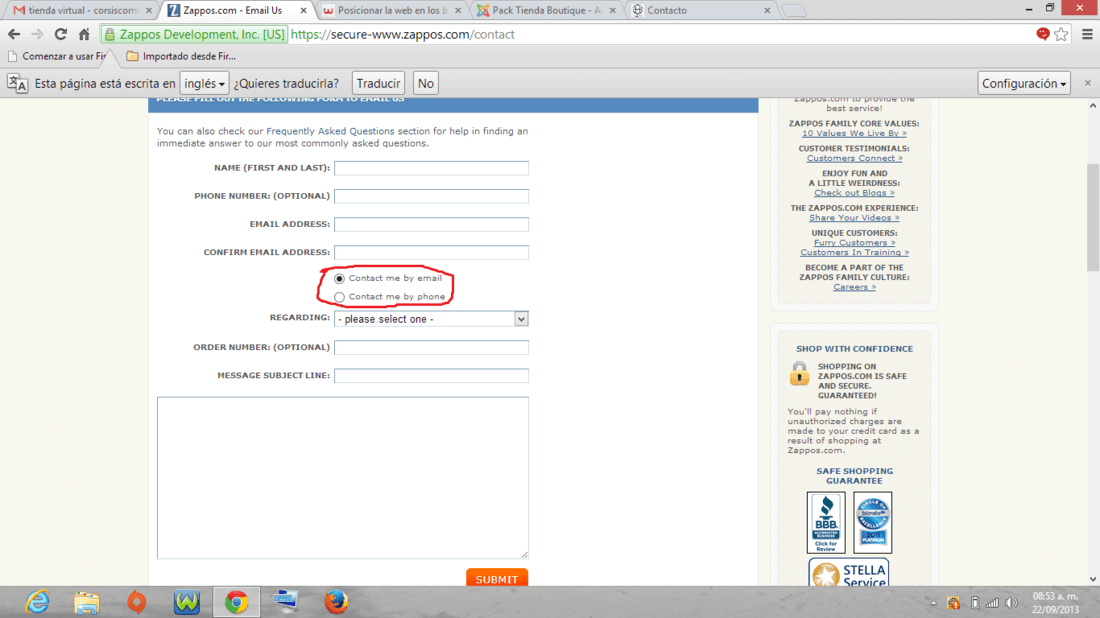Click the scrollbar up arrow
This screenshot has width=1100, height=618.
coord(1093,106)
